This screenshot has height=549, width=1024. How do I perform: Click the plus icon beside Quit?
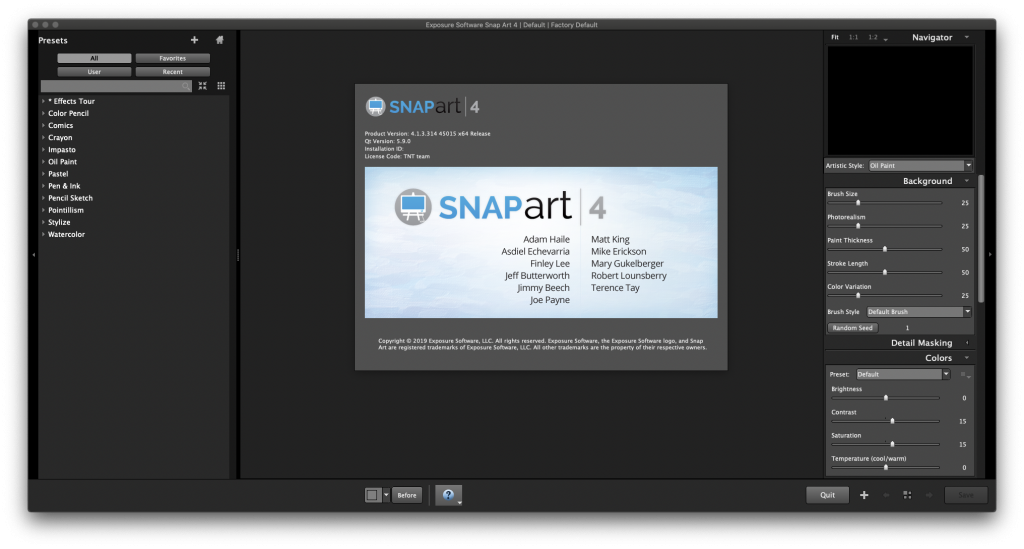point(864,495)
